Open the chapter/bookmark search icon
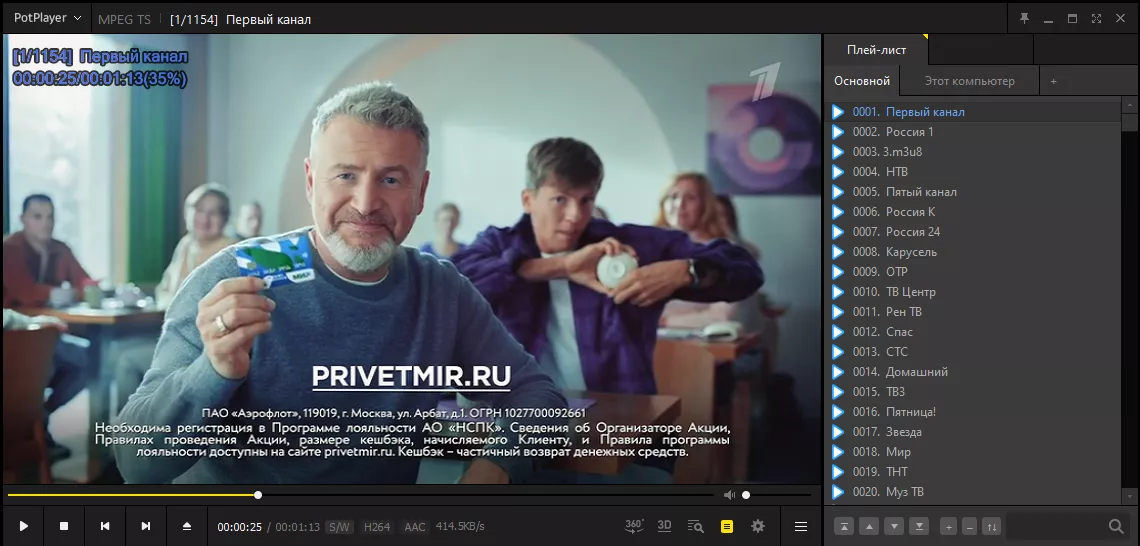Screen dimensions: 1140x546 pyautogui.click(x=695, y=526)
